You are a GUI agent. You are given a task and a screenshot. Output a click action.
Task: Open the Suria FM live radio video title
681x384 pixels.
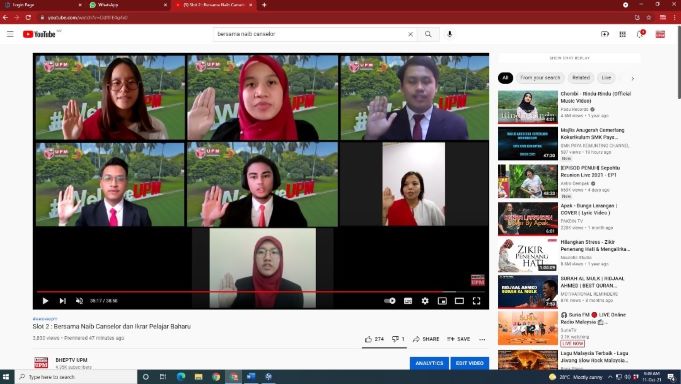pos(593,318)
